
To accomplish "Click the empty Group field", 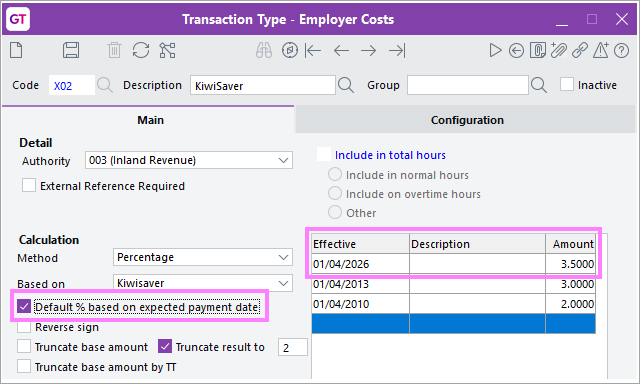I will (468, 85).
